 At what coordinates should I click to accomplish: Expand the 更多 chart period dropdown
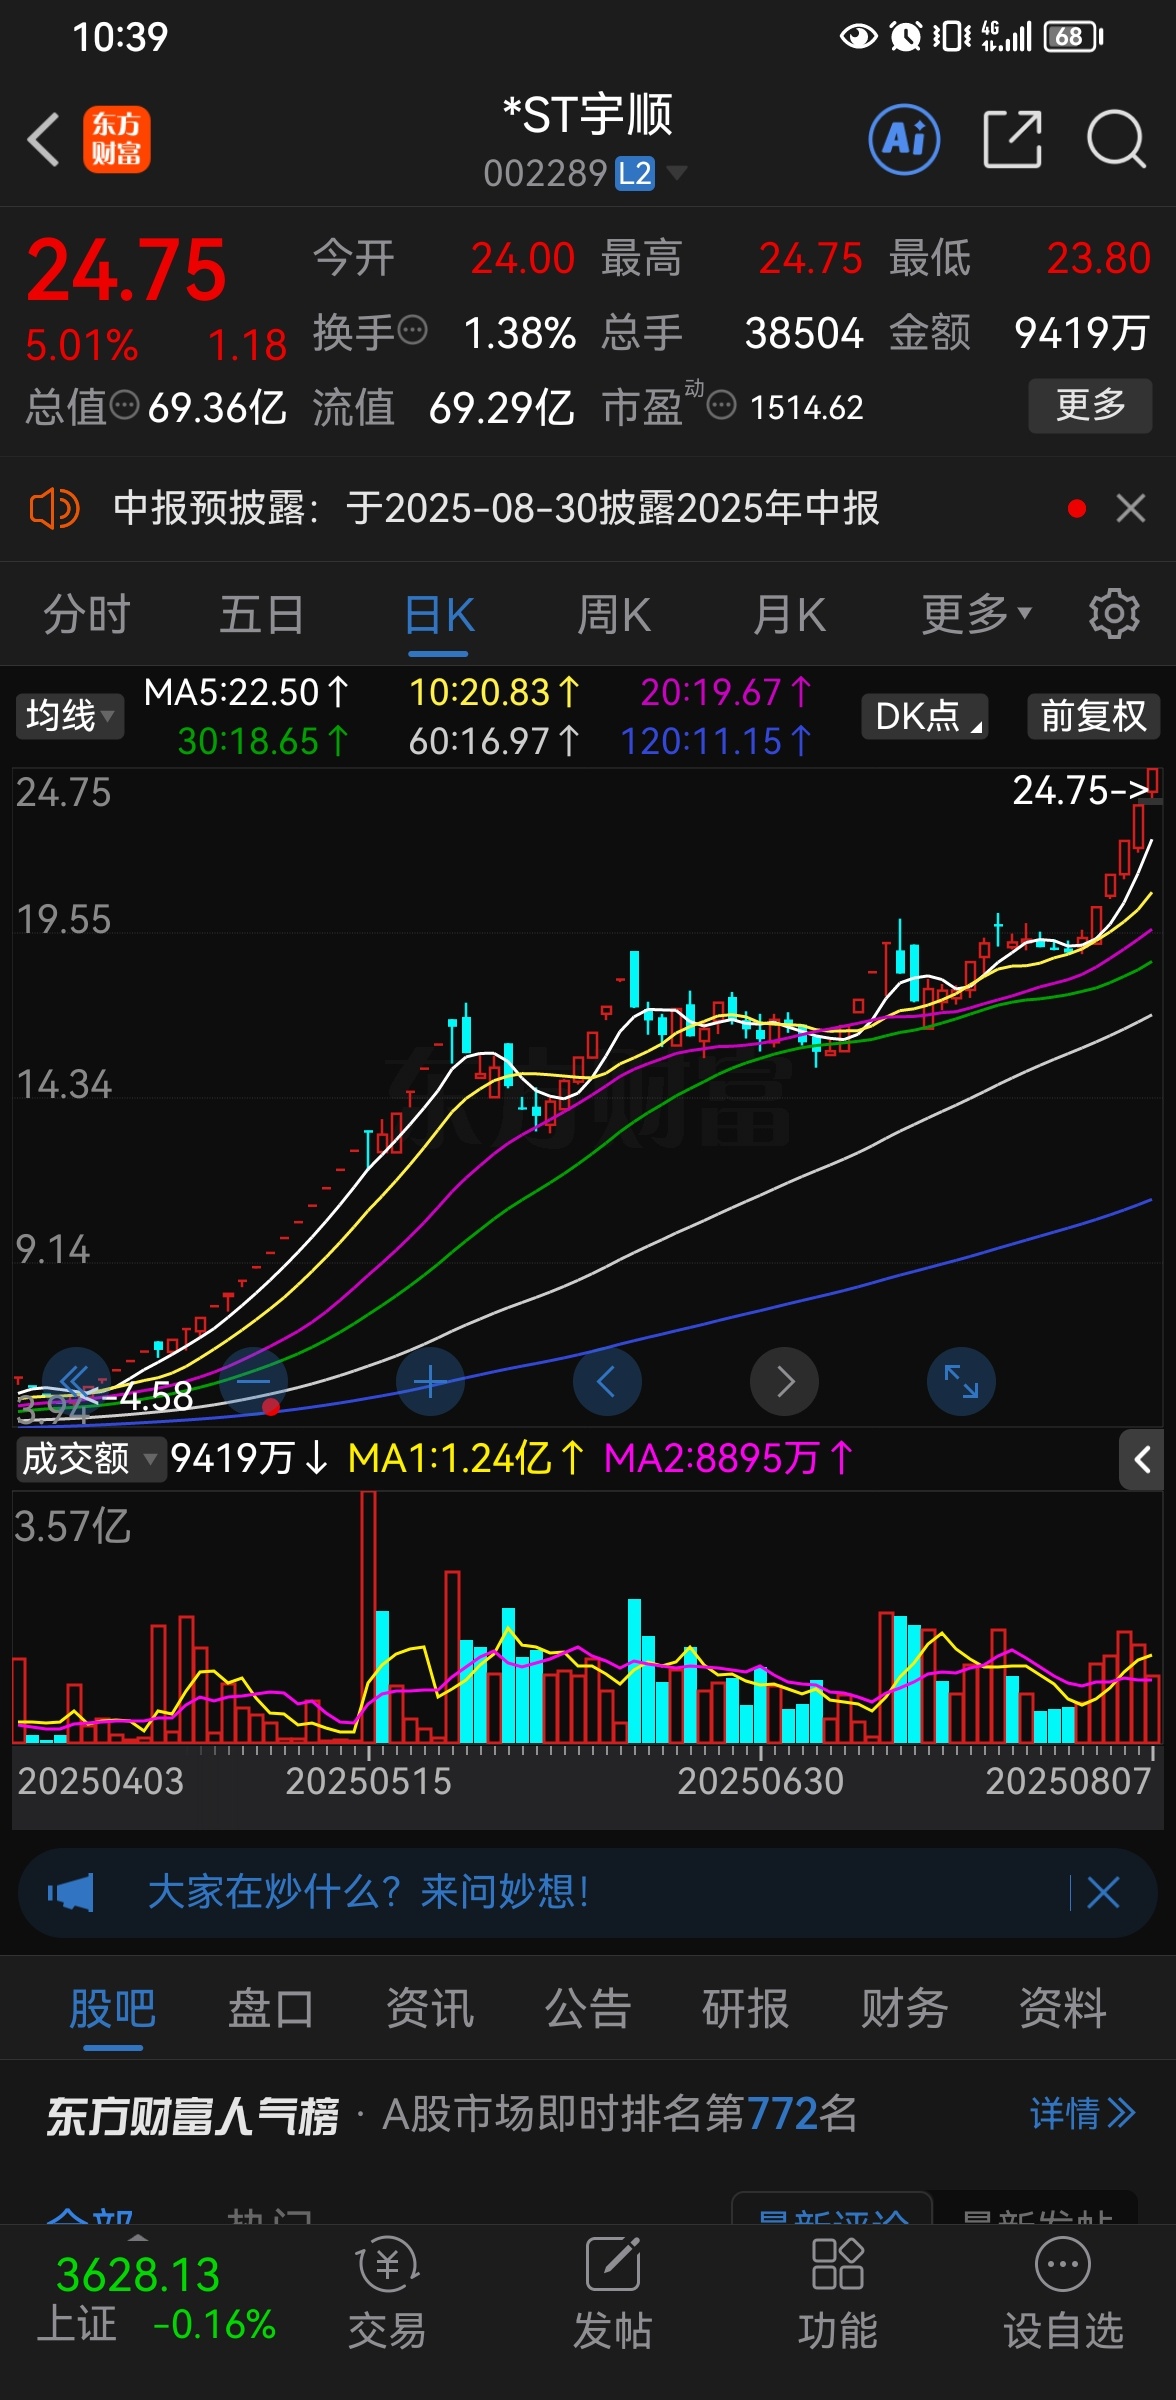(976, 614)
